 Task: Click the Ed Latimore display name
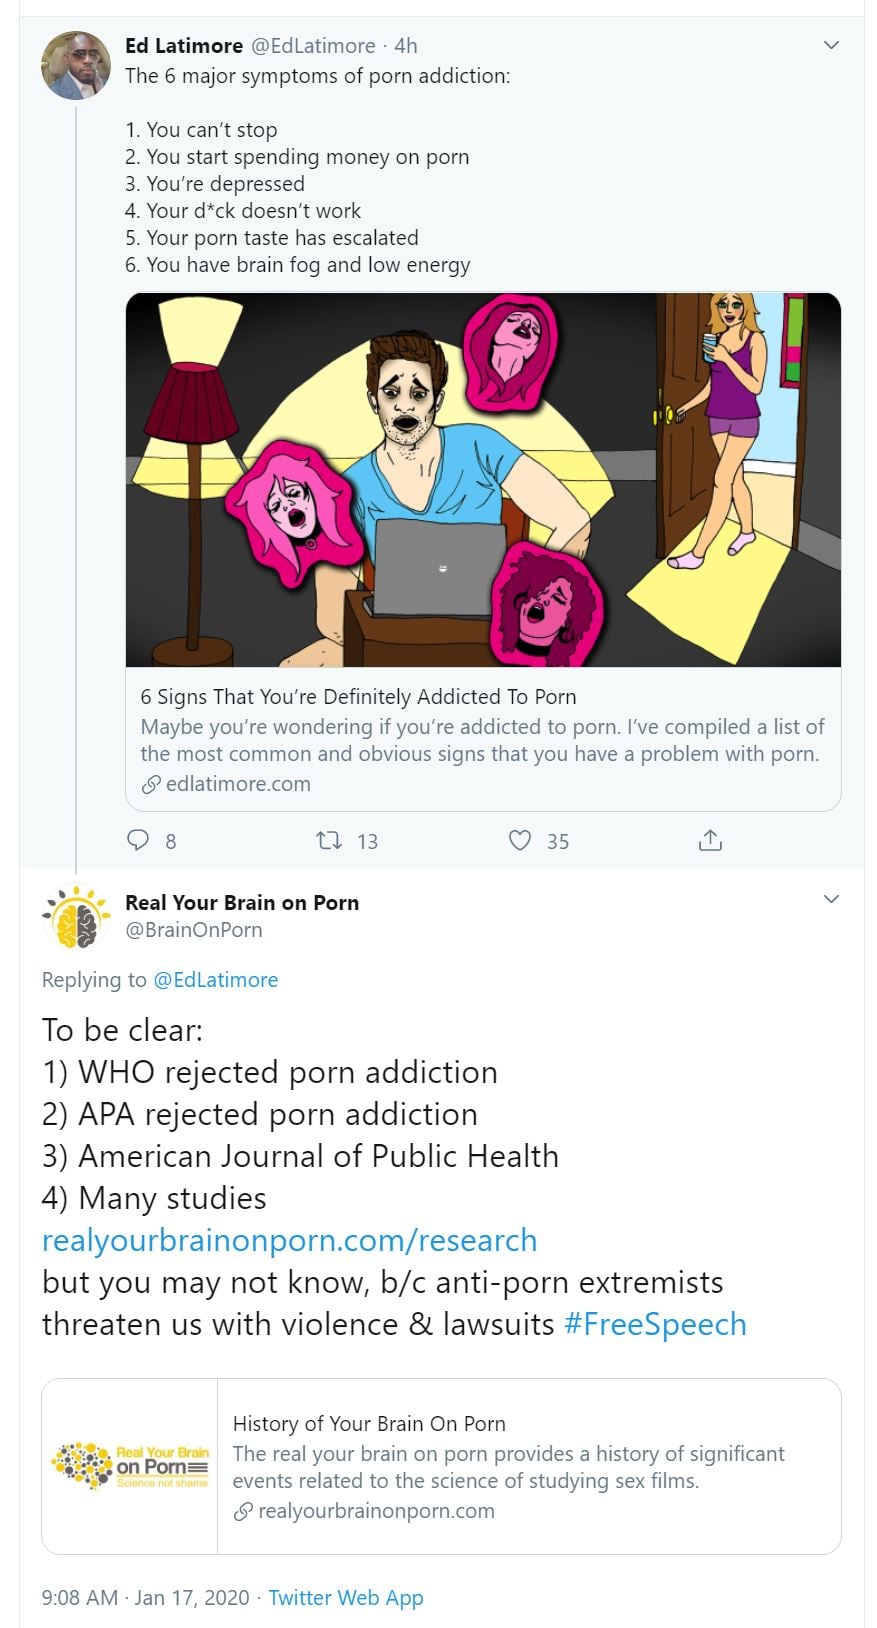(x=184, y=46)
